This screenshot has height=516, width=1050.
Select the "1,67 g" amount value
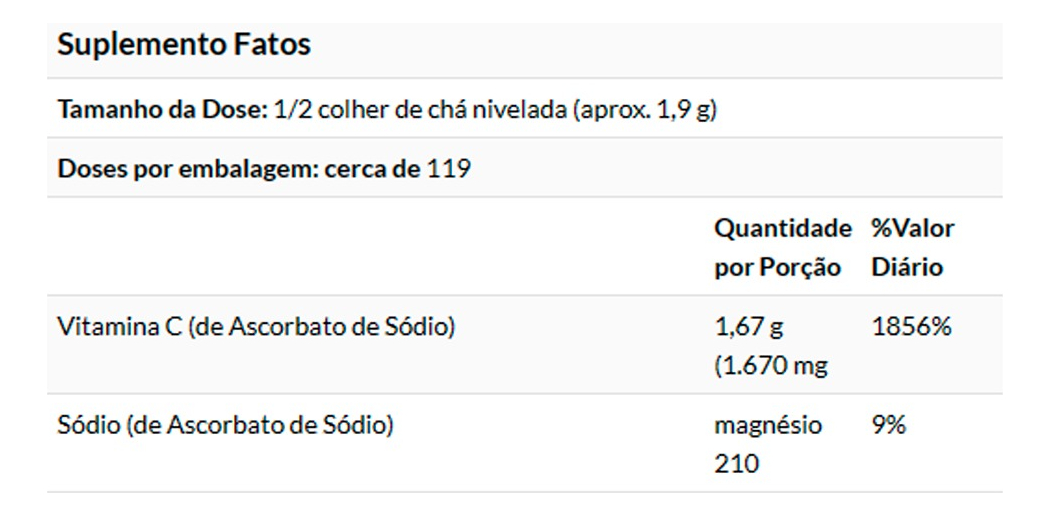[x=749, y=326]
